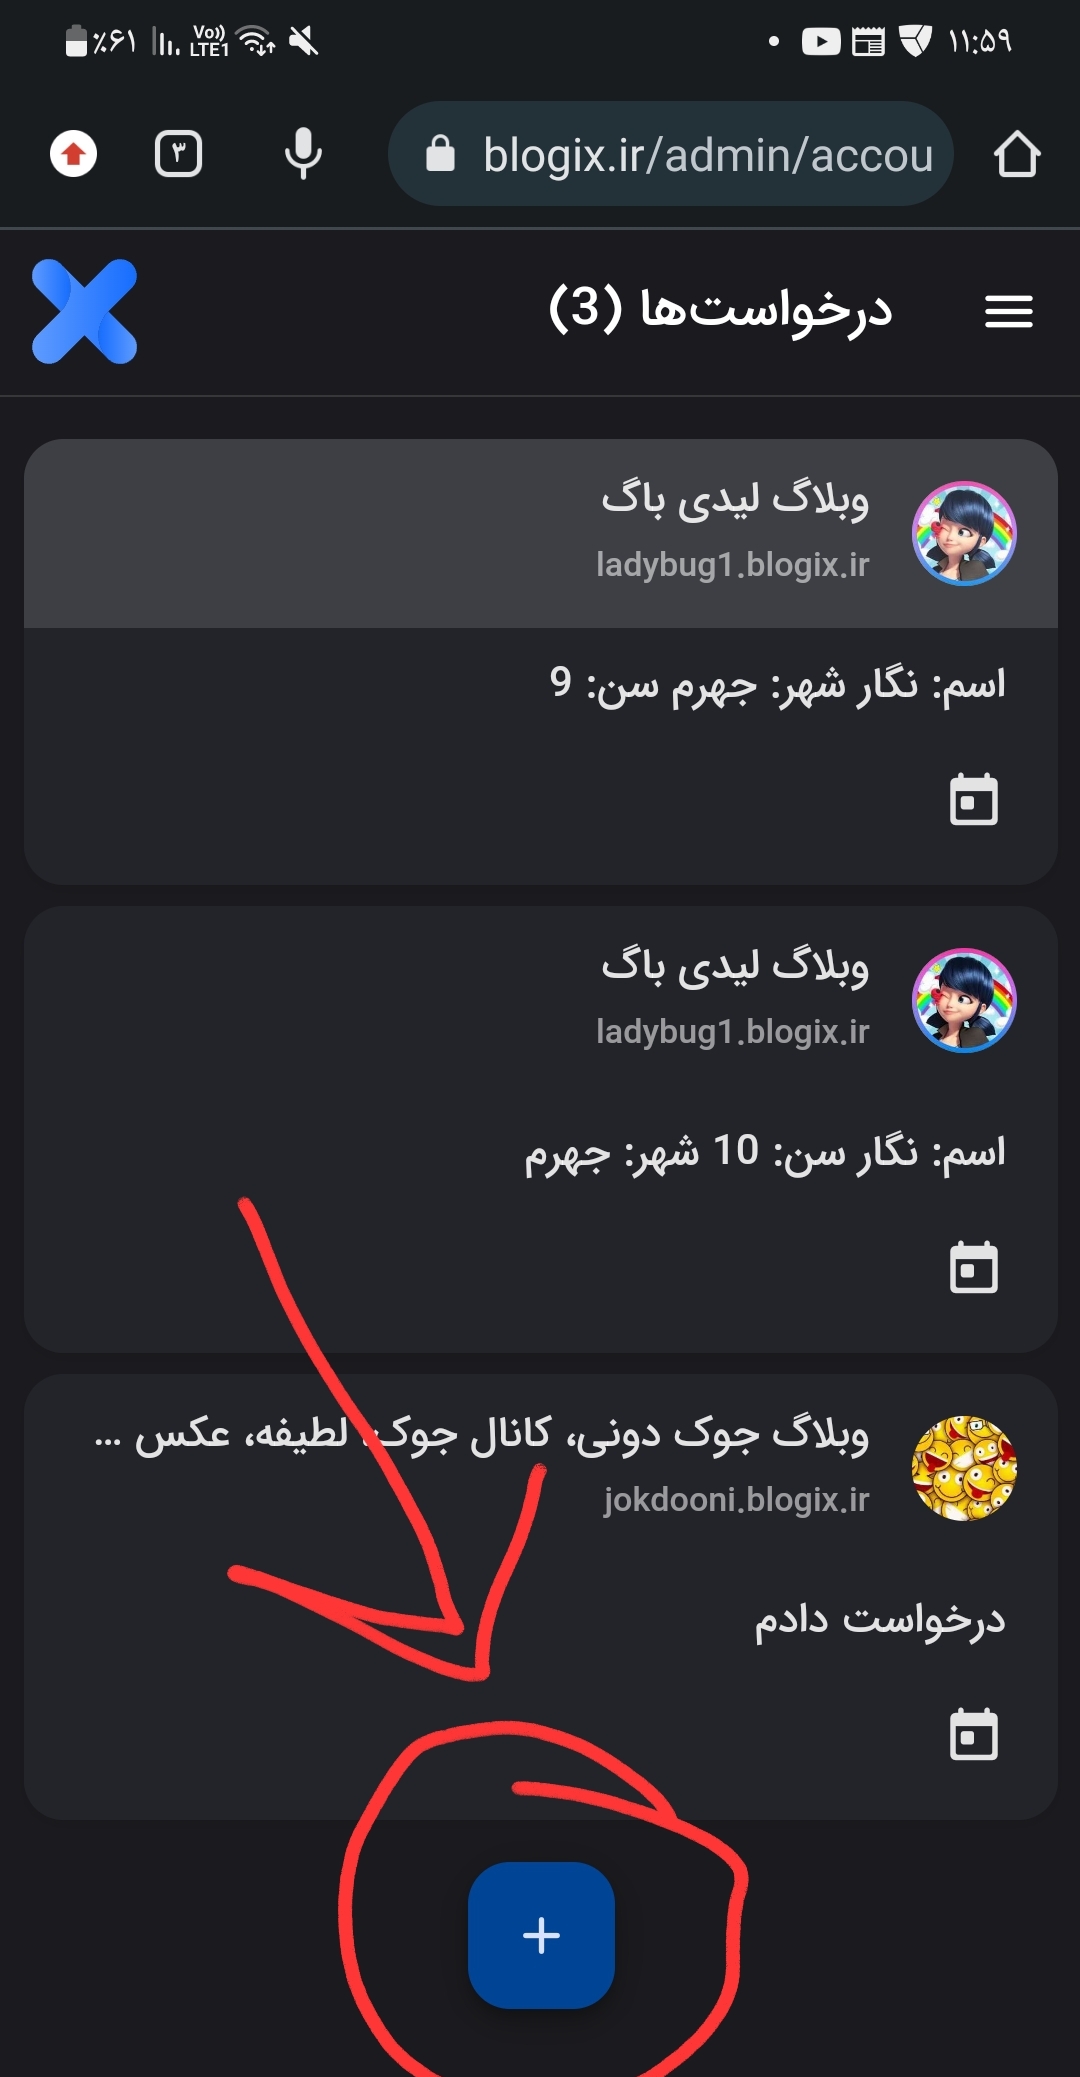Tap the YouTube notification icon in status bar
This screenshot has height=2077, width=1080.
(821, 42)
